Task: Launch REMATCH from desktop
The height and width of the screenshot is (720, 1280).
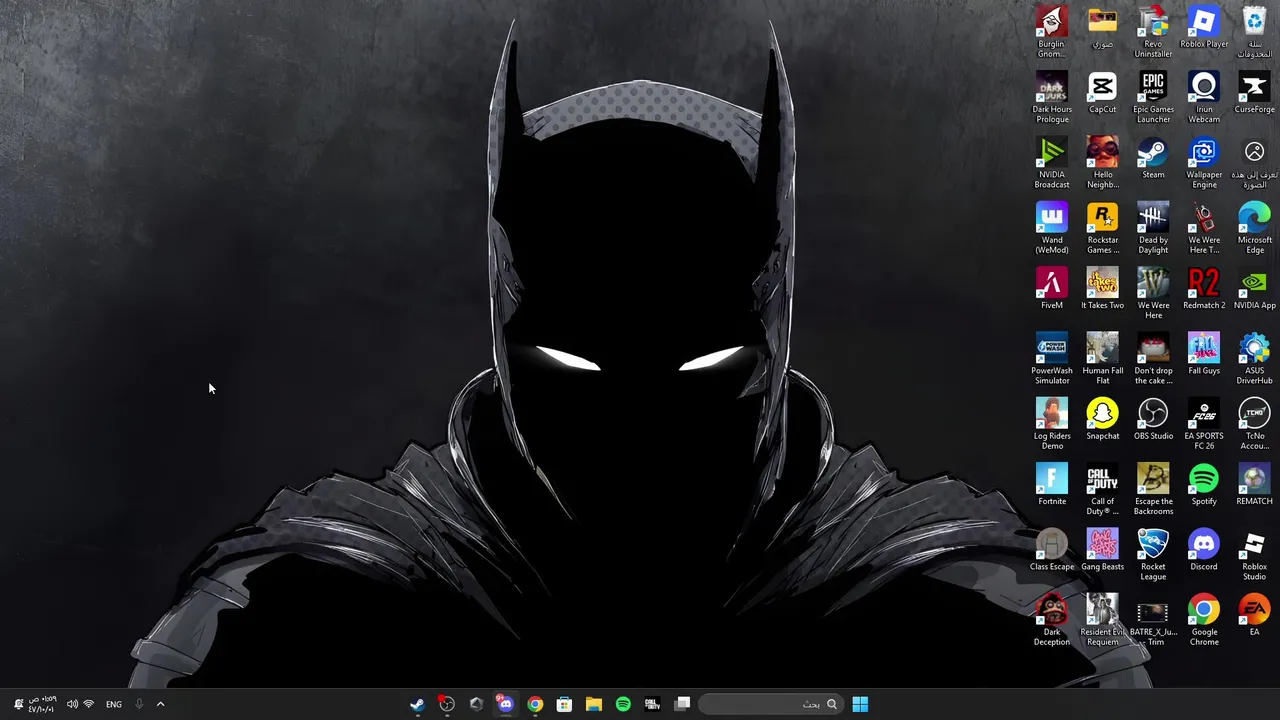Action: coord(1254,485)
